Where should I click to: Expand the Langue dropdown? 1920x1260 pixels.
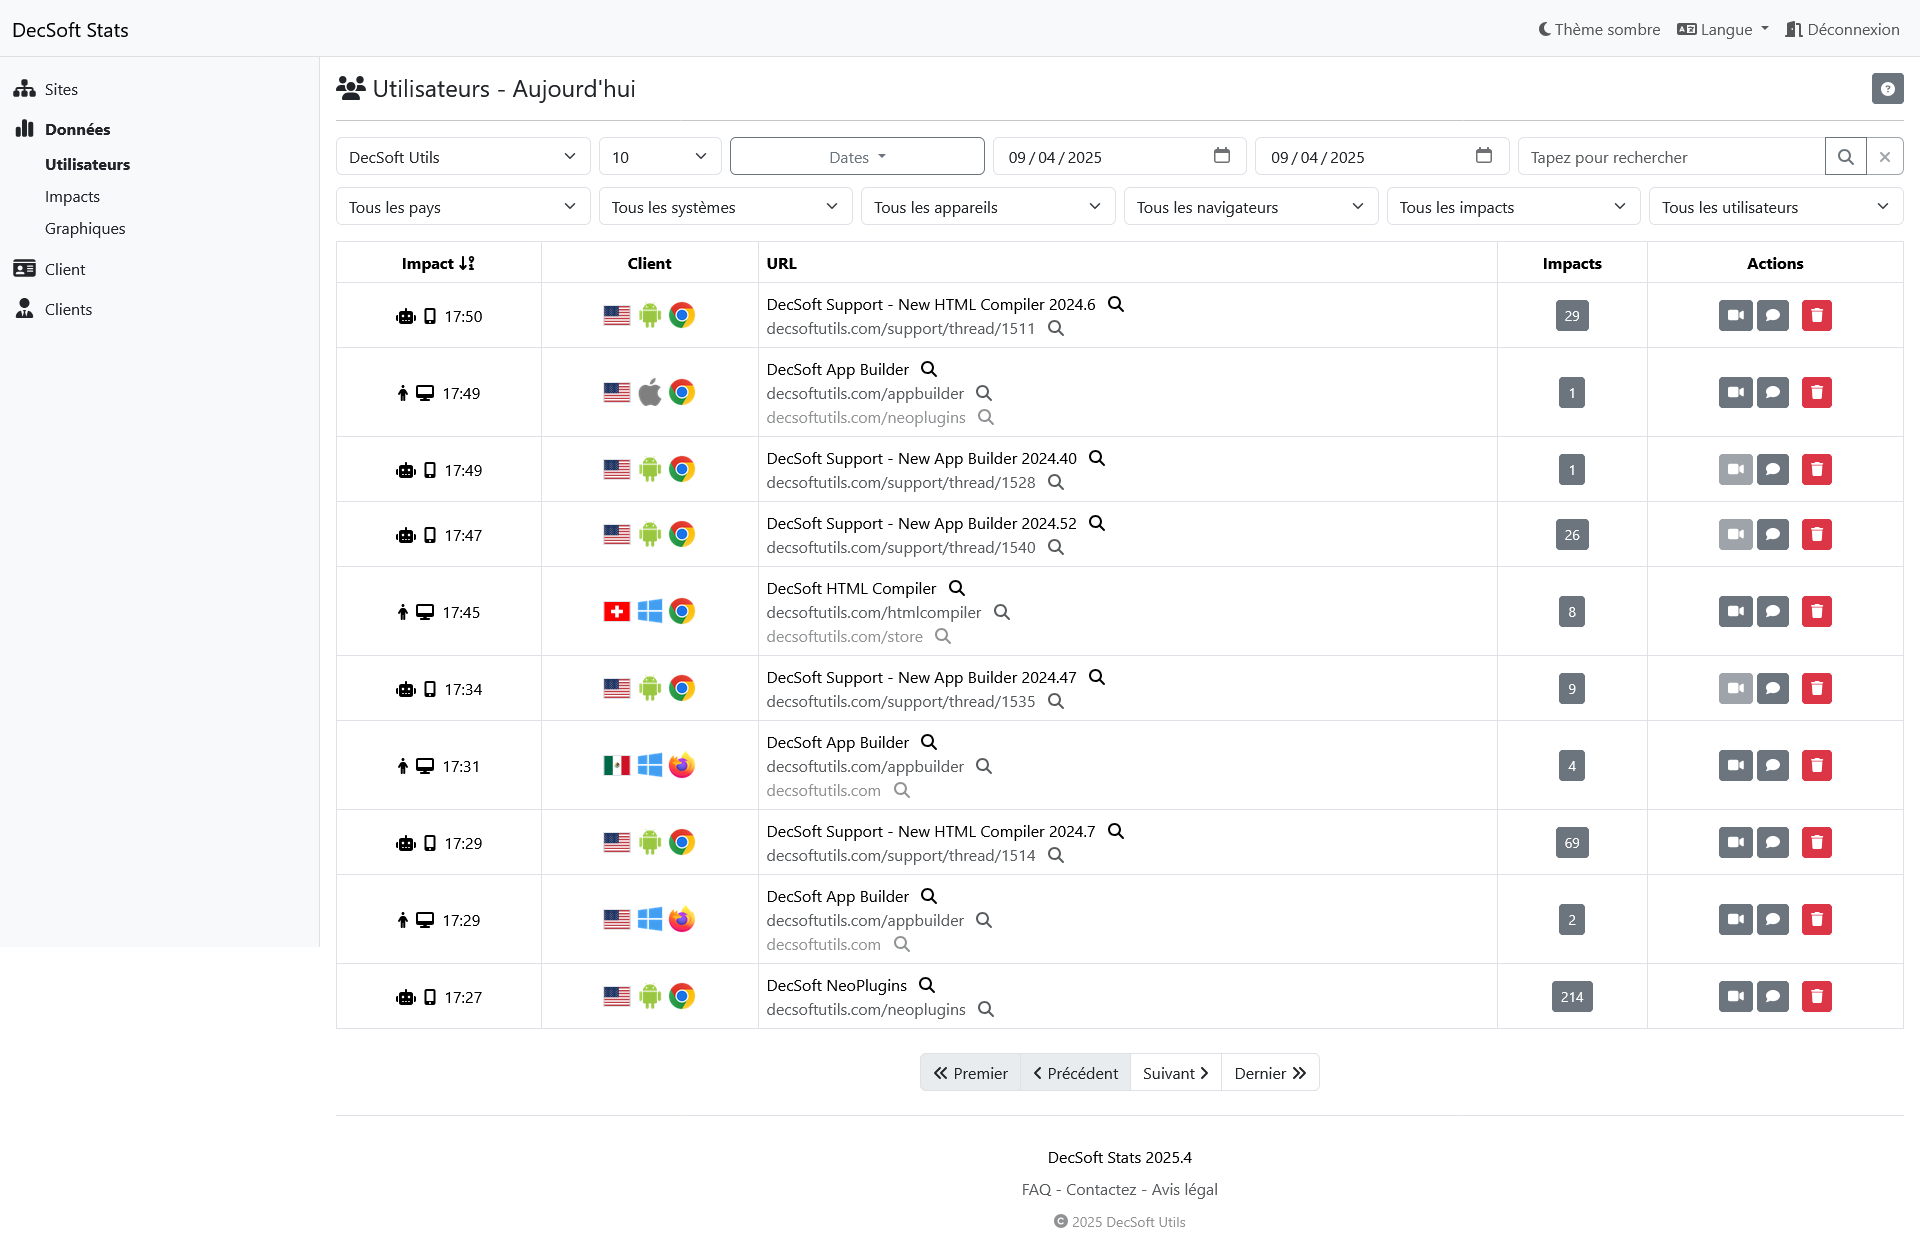1722,29
